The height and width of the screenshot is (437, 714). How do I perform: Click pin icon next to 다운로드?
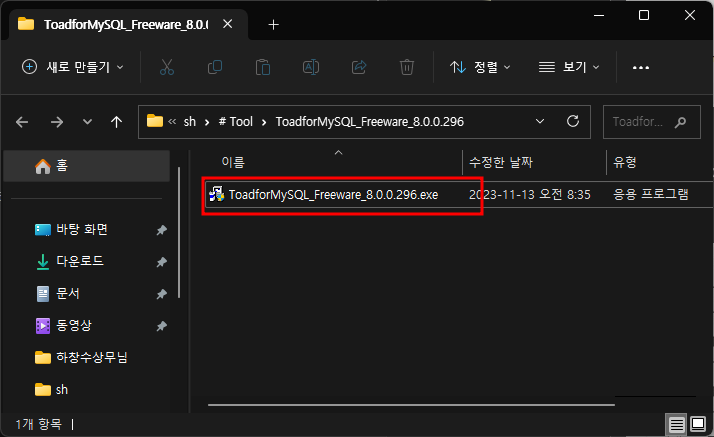[x=161, y=262]
